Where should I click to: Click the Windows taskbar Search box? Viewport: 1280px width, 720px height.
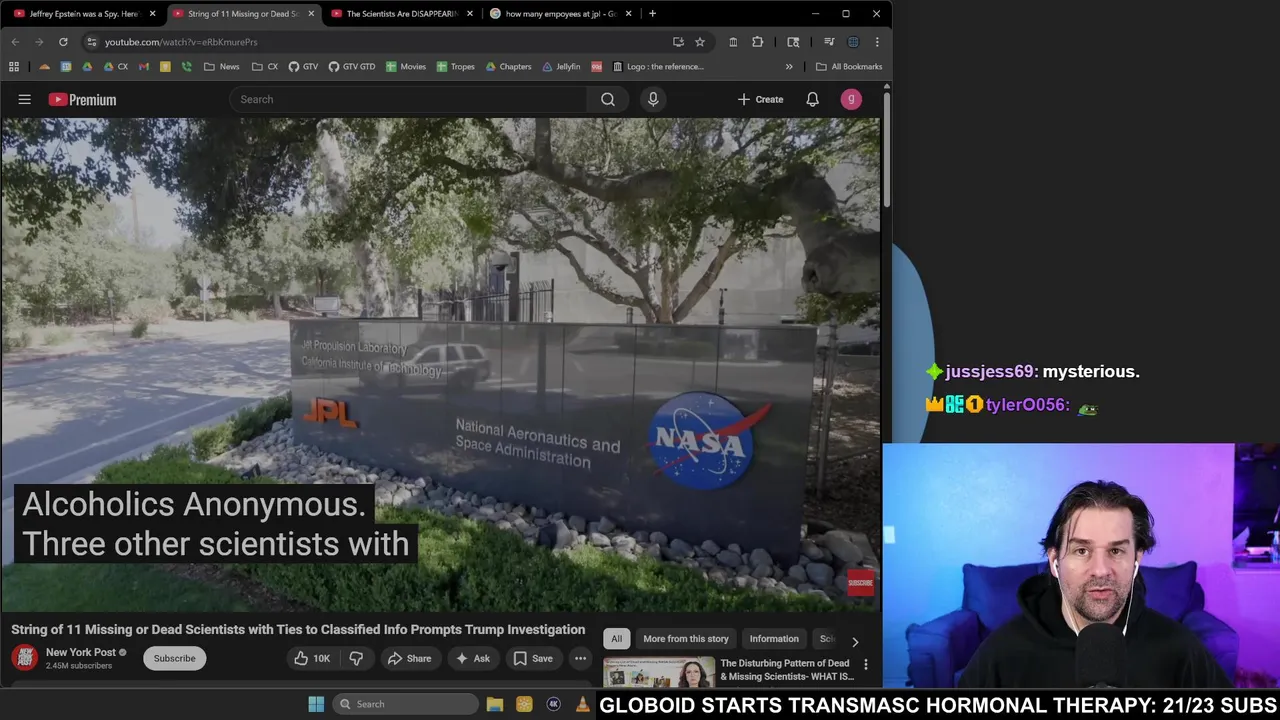(x=404, y=704)
